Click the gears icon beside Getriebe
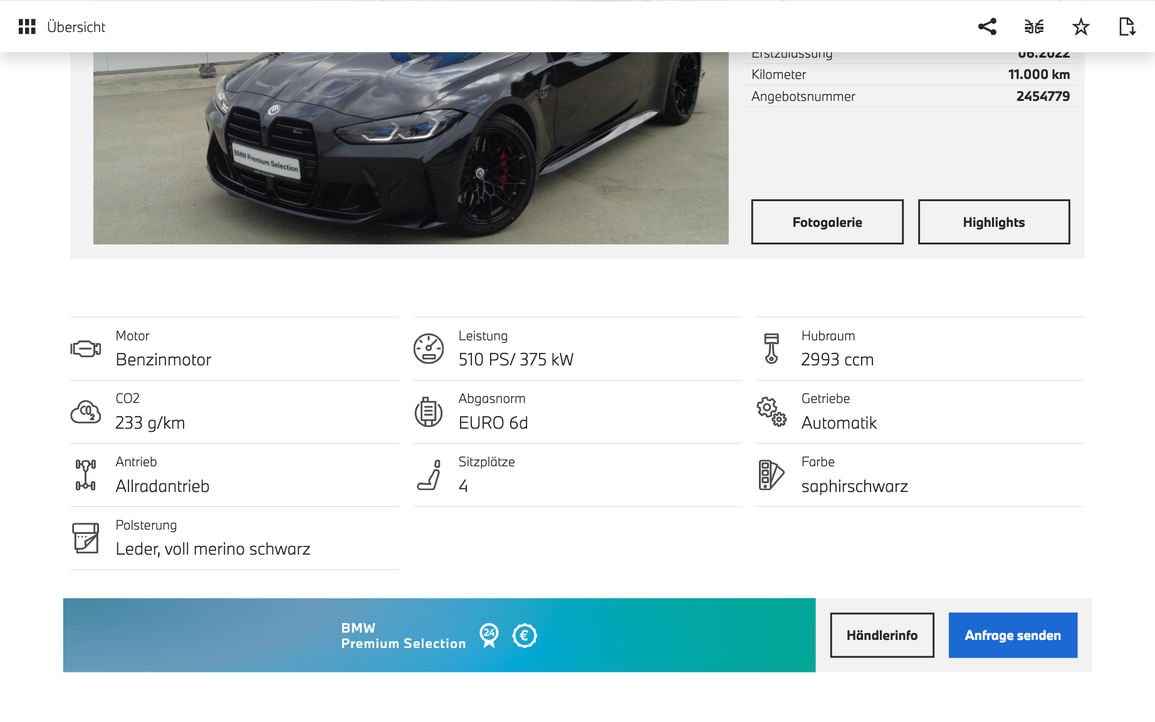The height and width of the screenshot is (722, 1155). pos(771,411)
